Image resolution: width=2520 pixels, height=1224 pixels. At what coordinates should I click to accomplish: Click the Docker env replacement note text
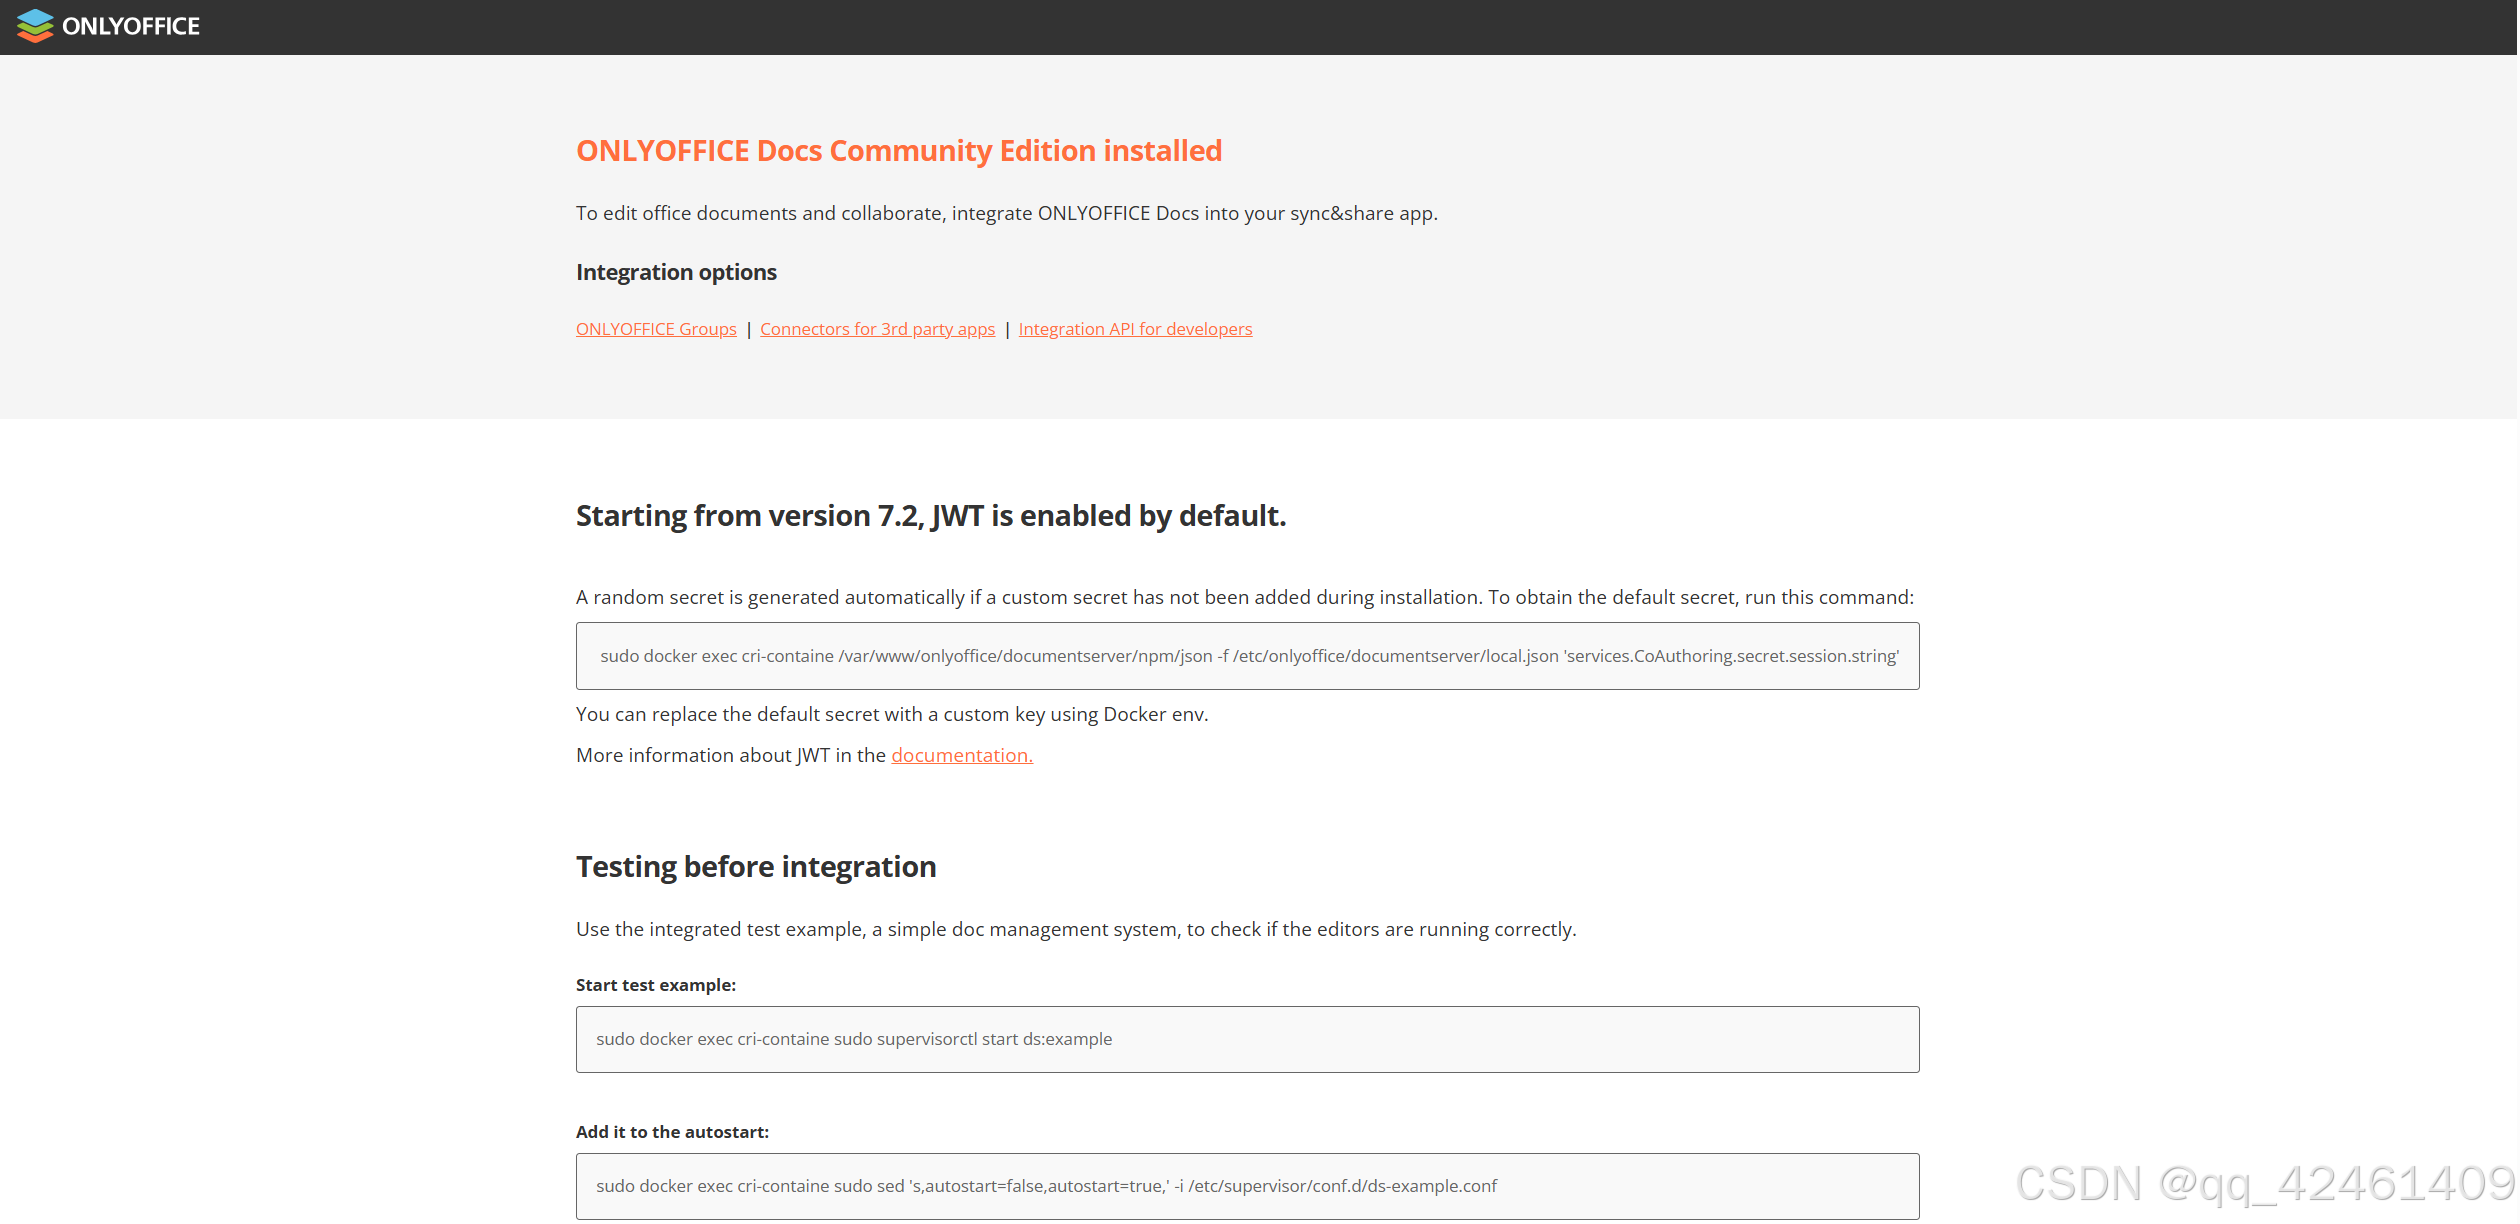[x=891, y=714]
